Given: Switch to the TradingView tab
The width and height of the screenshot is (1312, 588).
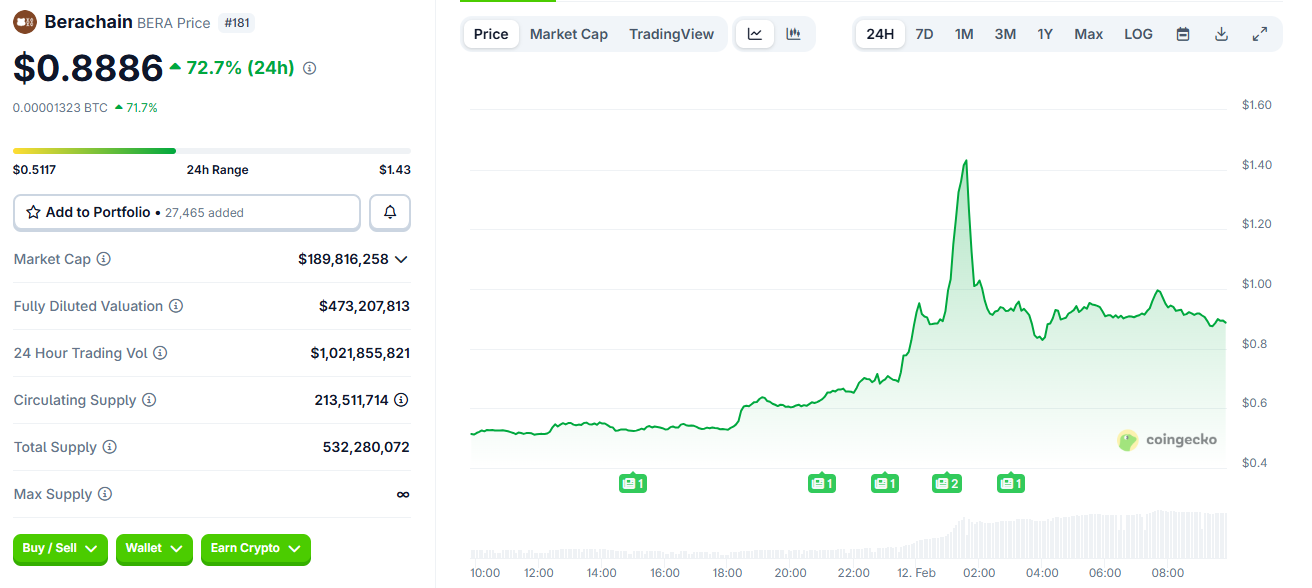Looking at the screenshot, I should pos(671,33).
